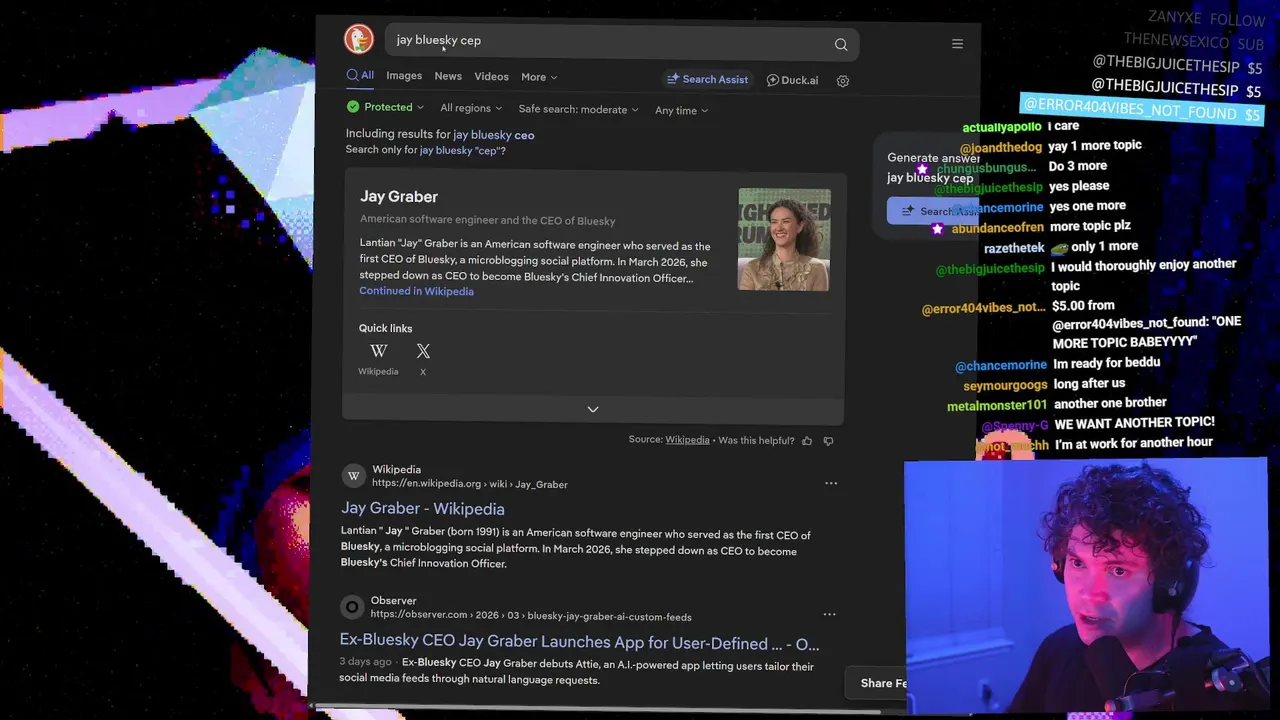Viewport: 1280px width, 720px height.
Task: Click the observer.com result URL
Action: coord(531,616)
